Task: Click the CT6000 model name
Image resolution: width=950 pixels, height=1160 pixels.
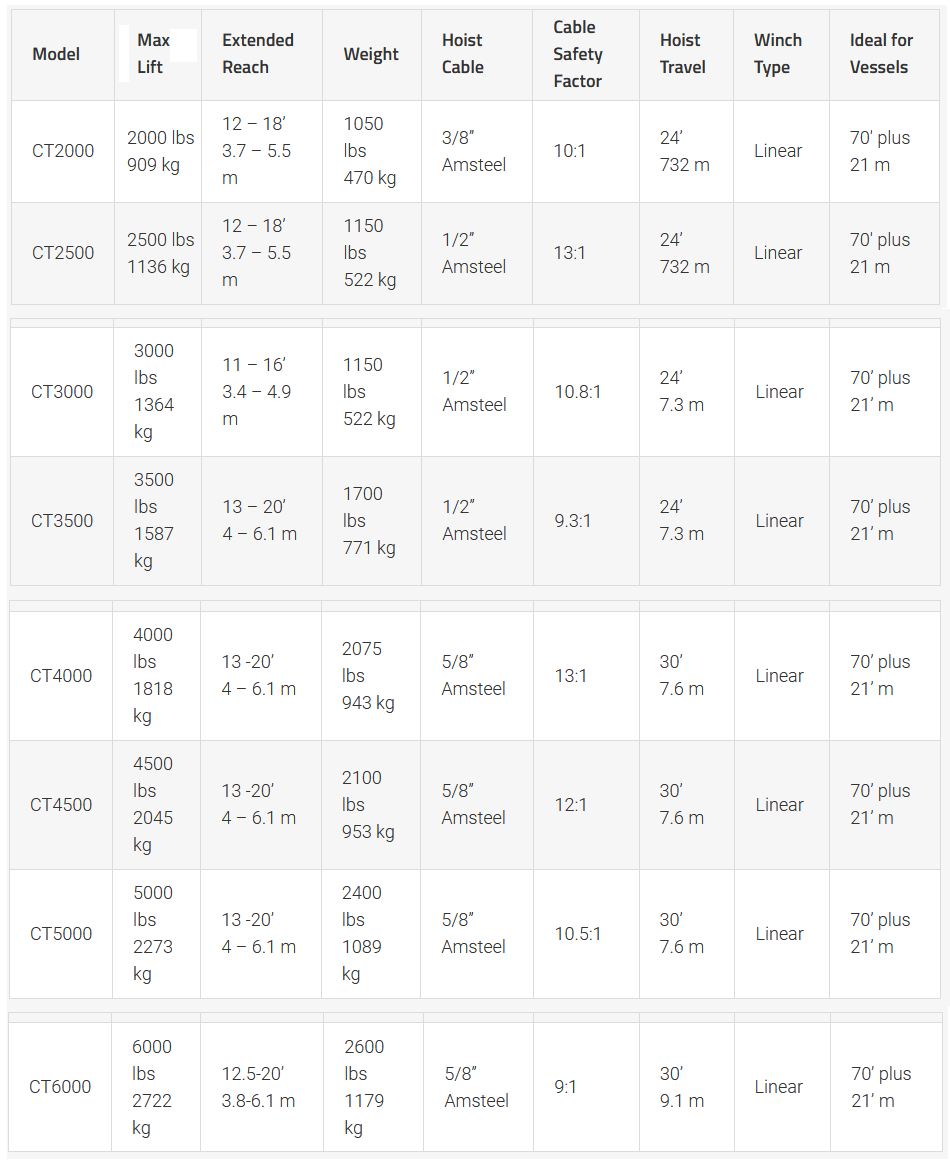Action: [x=61, y=1087]
